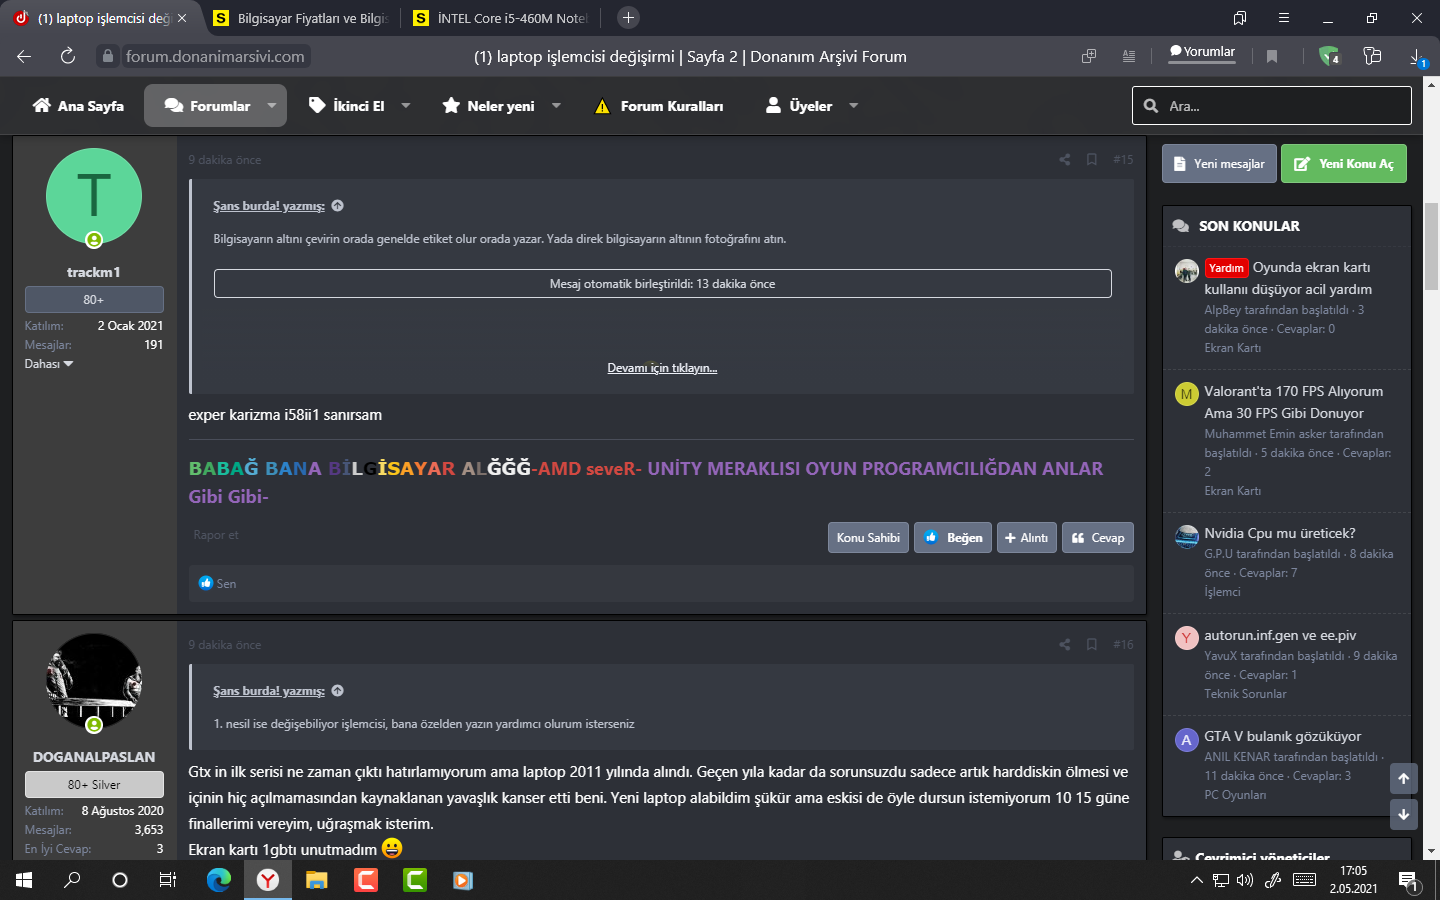Switch to Bilgisayar Fiyatları tab
Image resolution: width=1440 pixels, height=900 pixels.
coord(301,18)
